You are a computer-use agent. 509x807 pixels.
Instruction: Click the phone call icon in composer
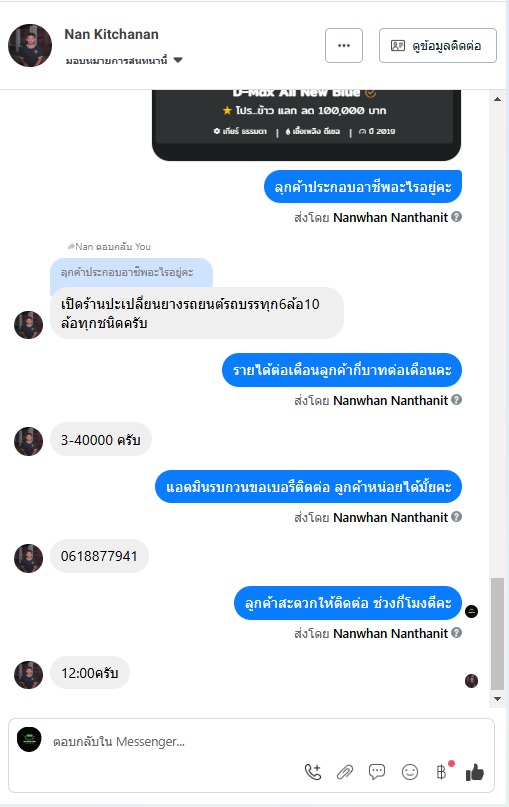click(x=313, y=771)
